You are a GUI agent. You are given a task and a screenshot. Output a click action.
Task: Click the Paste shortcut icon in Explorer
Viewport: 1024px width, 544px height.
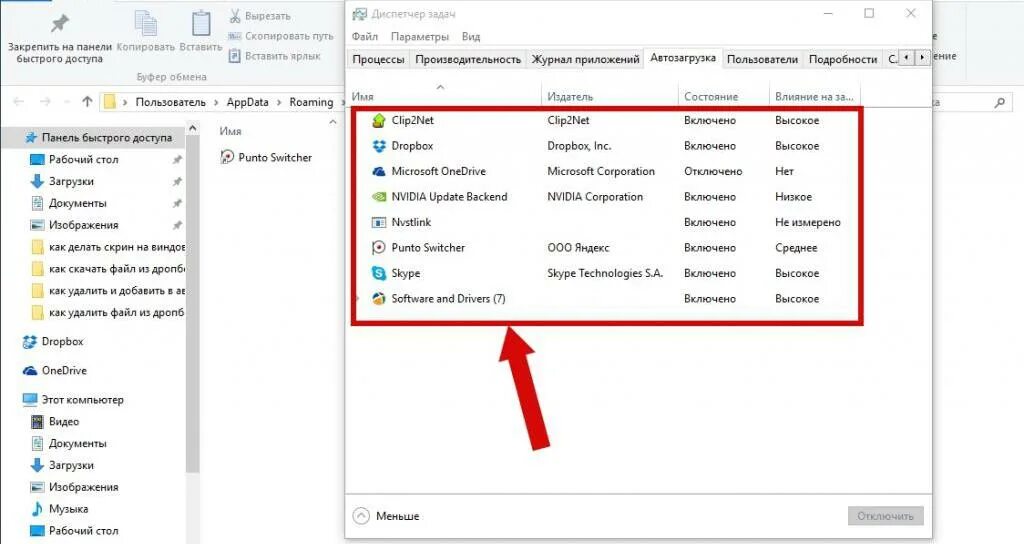point(235,56)
